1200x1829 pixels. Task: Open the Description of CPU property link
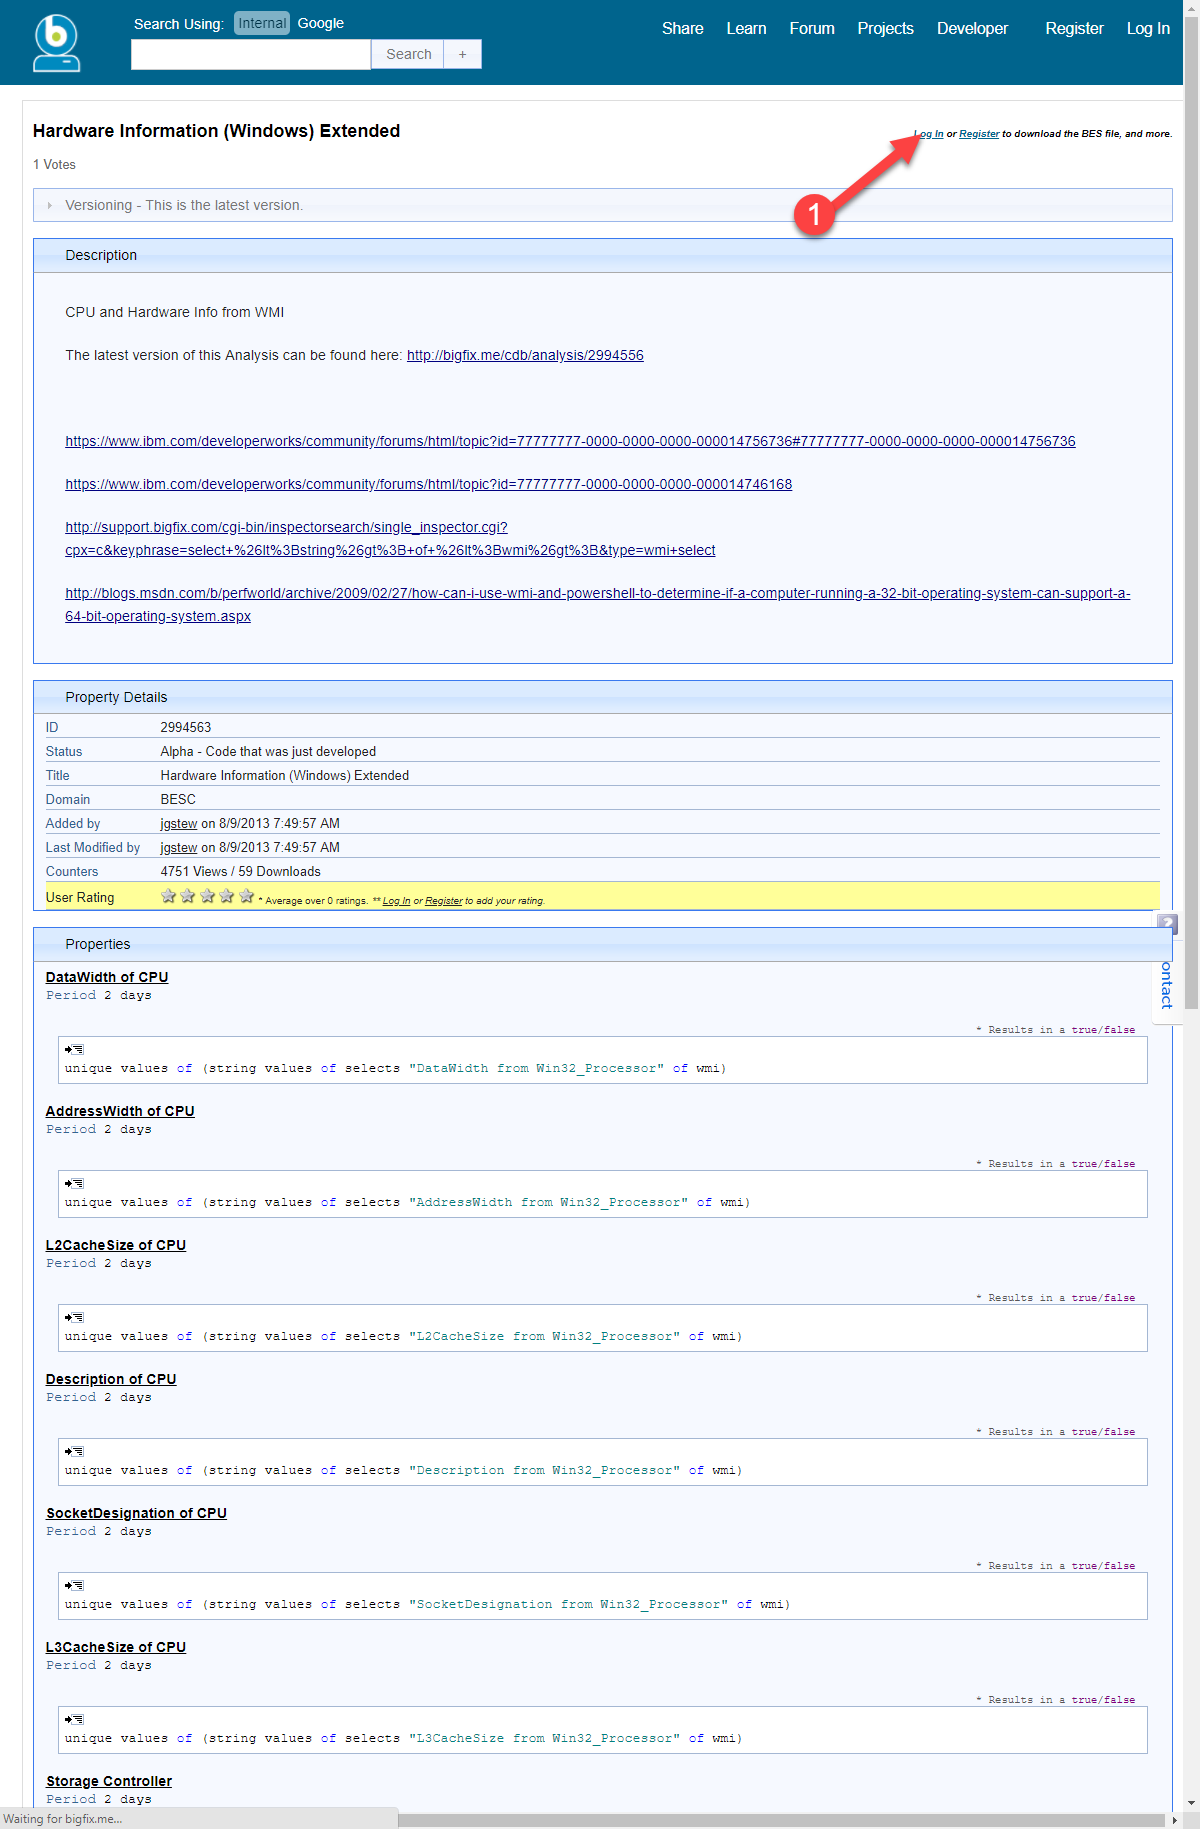point(111,1379)
